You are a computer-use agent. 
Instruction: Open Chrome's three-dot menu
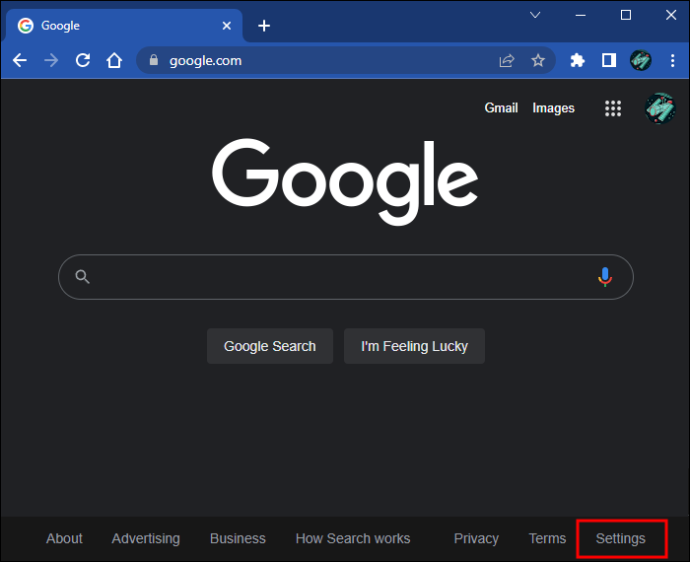point(672,60)
